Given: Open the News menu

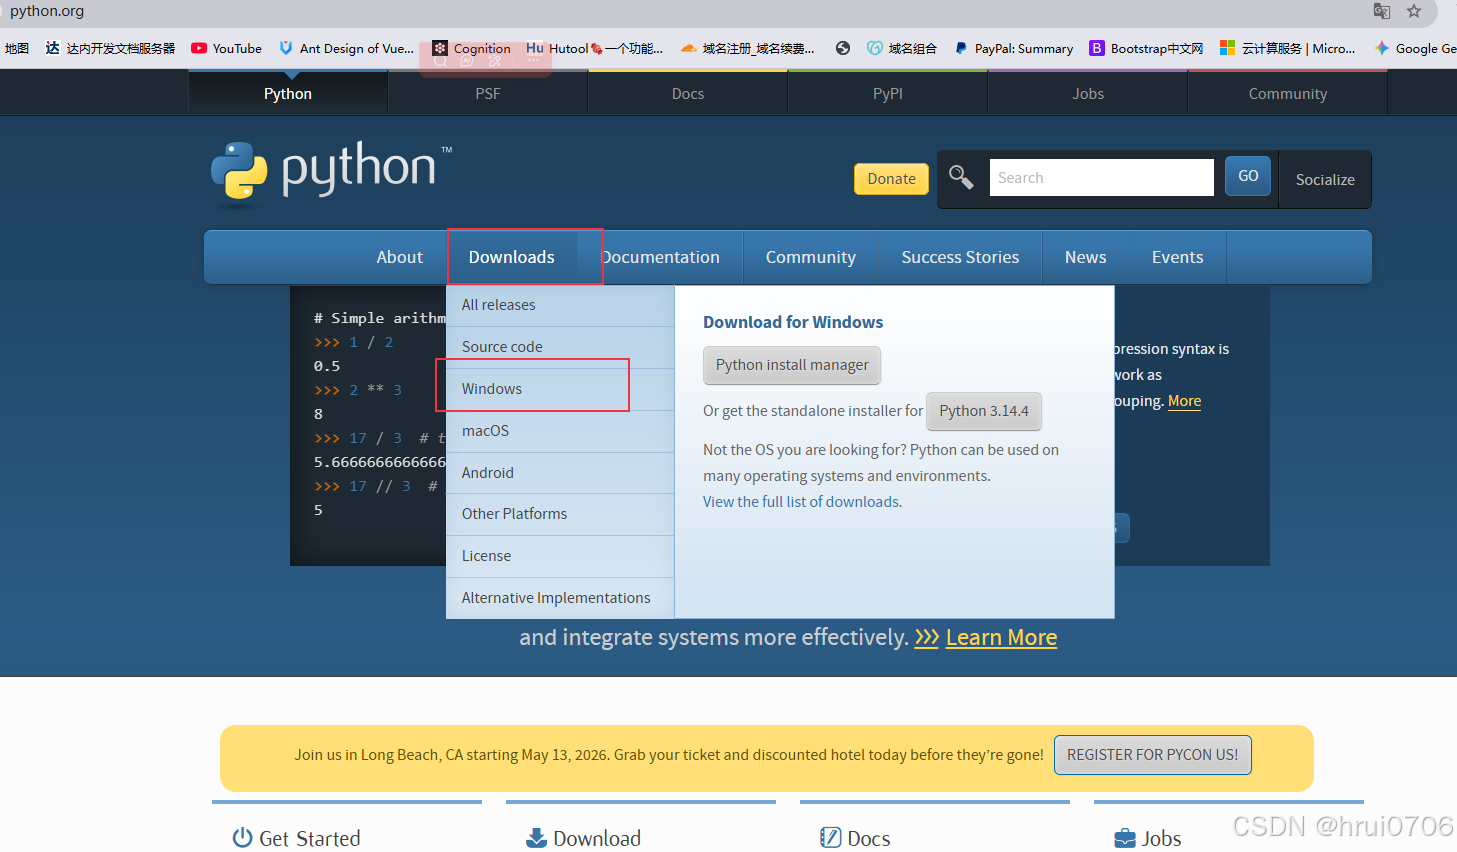Looking at the screenshot, I should click(1085, 257).
